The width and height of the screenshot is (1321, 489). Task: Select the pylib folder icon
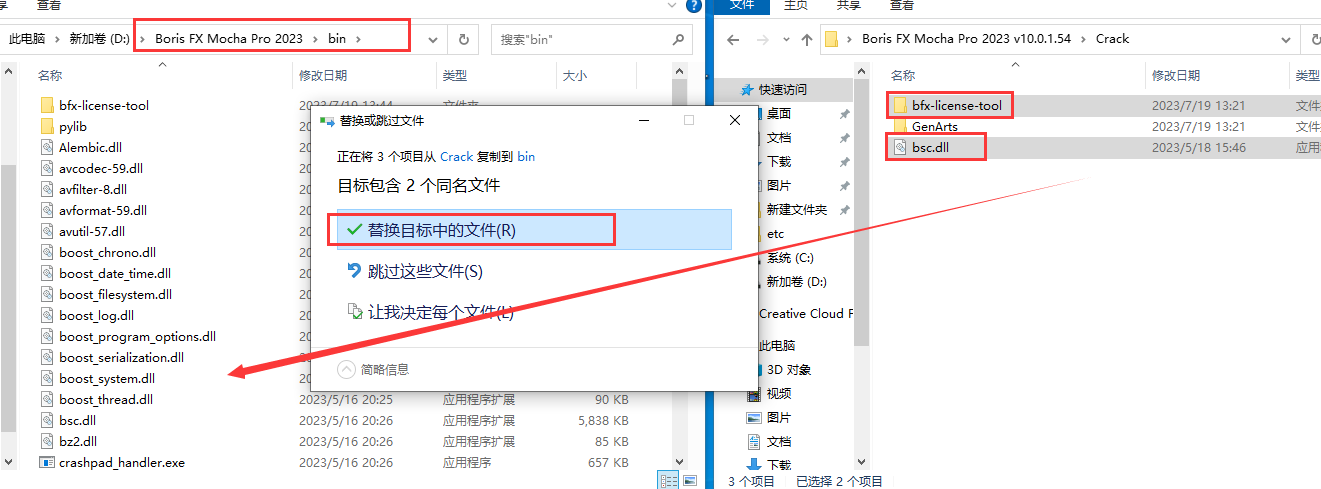(x=47, y=126)
